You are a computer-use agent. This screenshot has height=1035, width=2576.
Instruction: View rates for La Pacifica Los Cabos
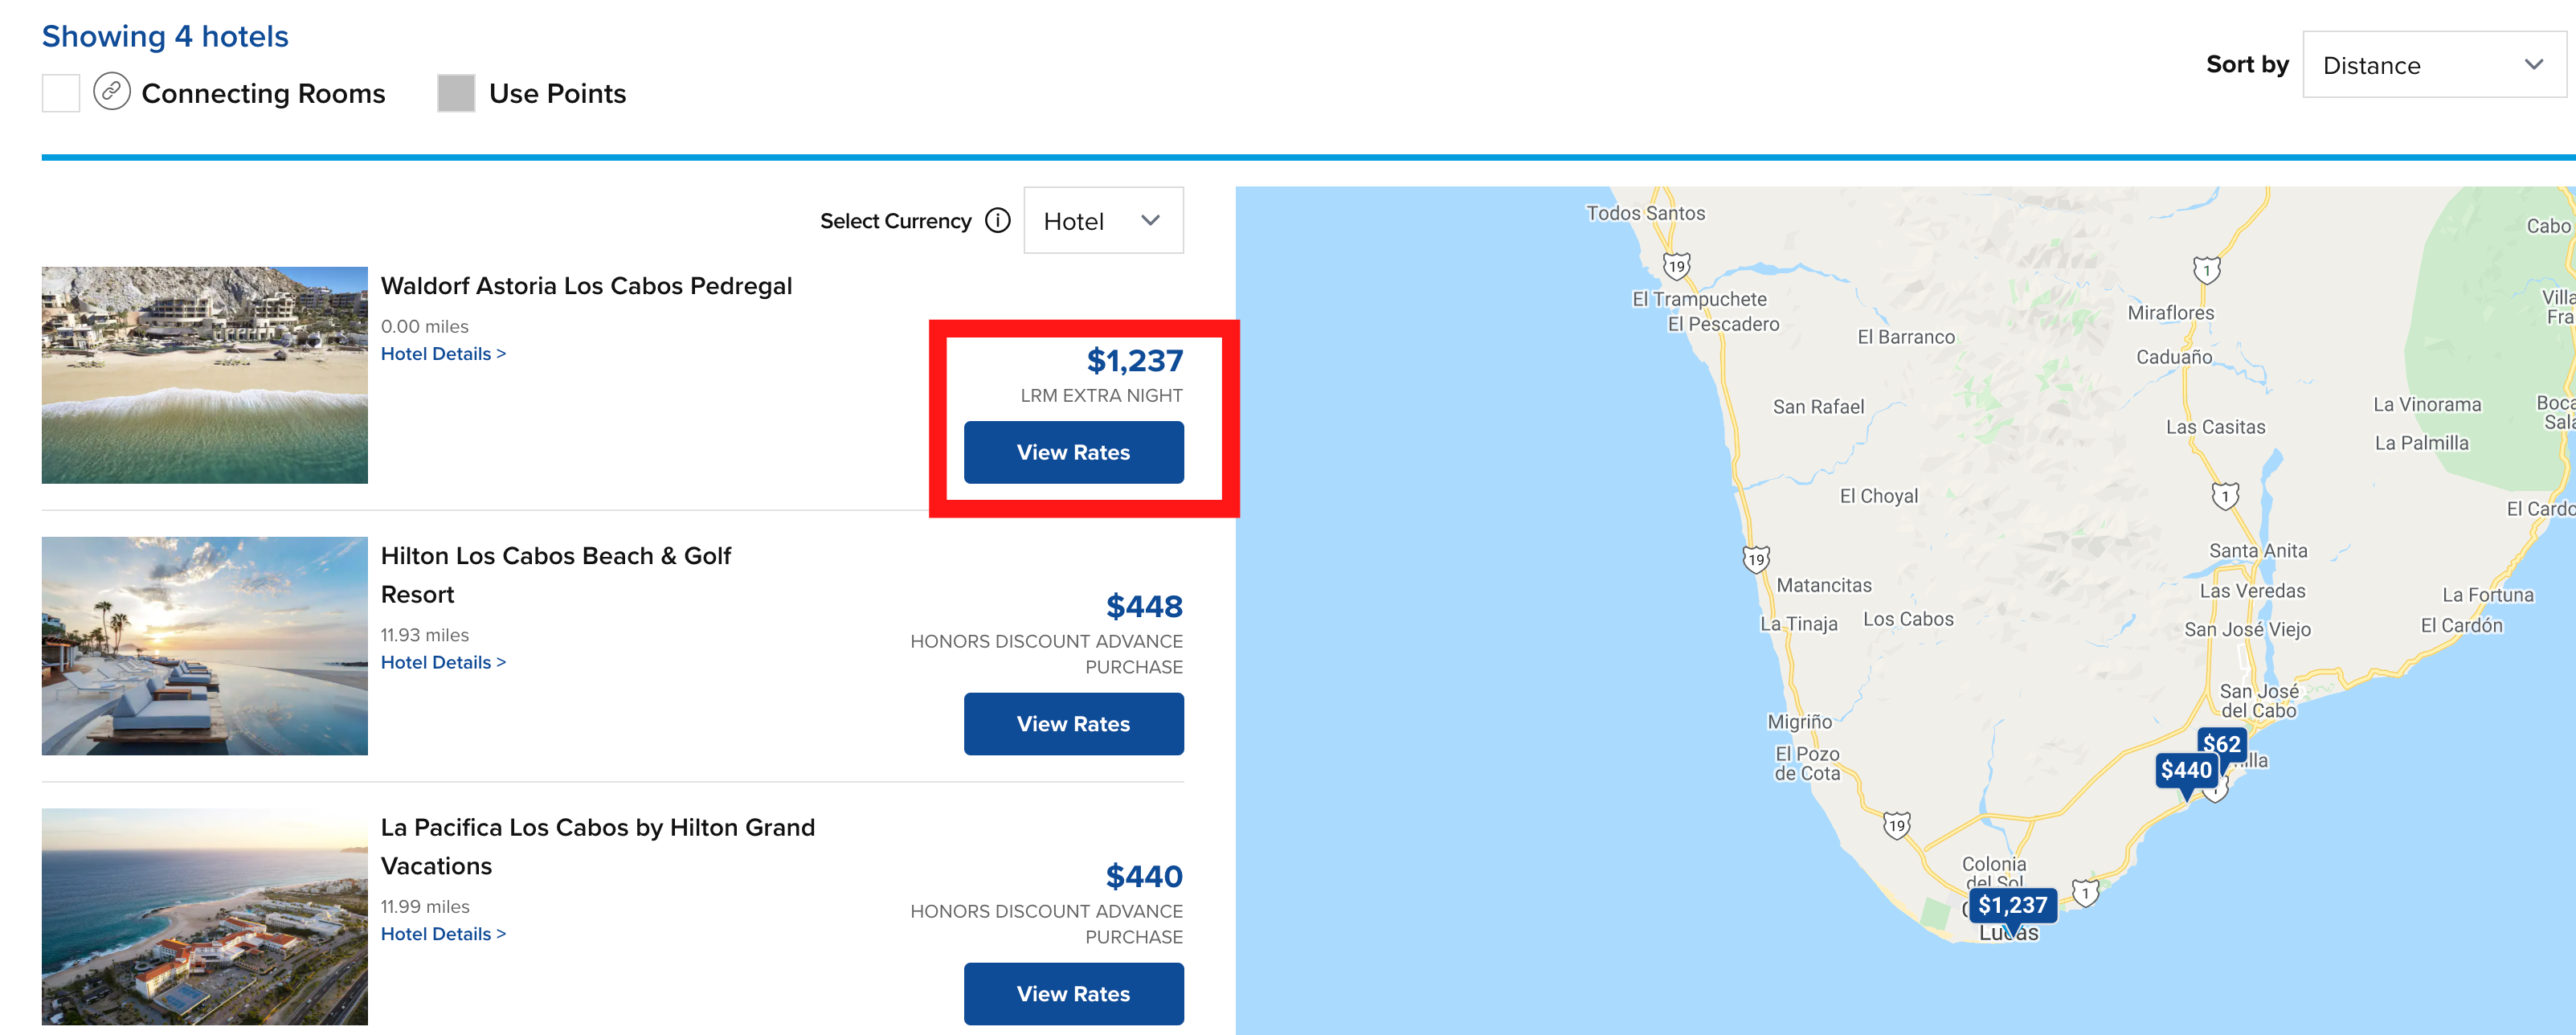[x=1073, y=993]
